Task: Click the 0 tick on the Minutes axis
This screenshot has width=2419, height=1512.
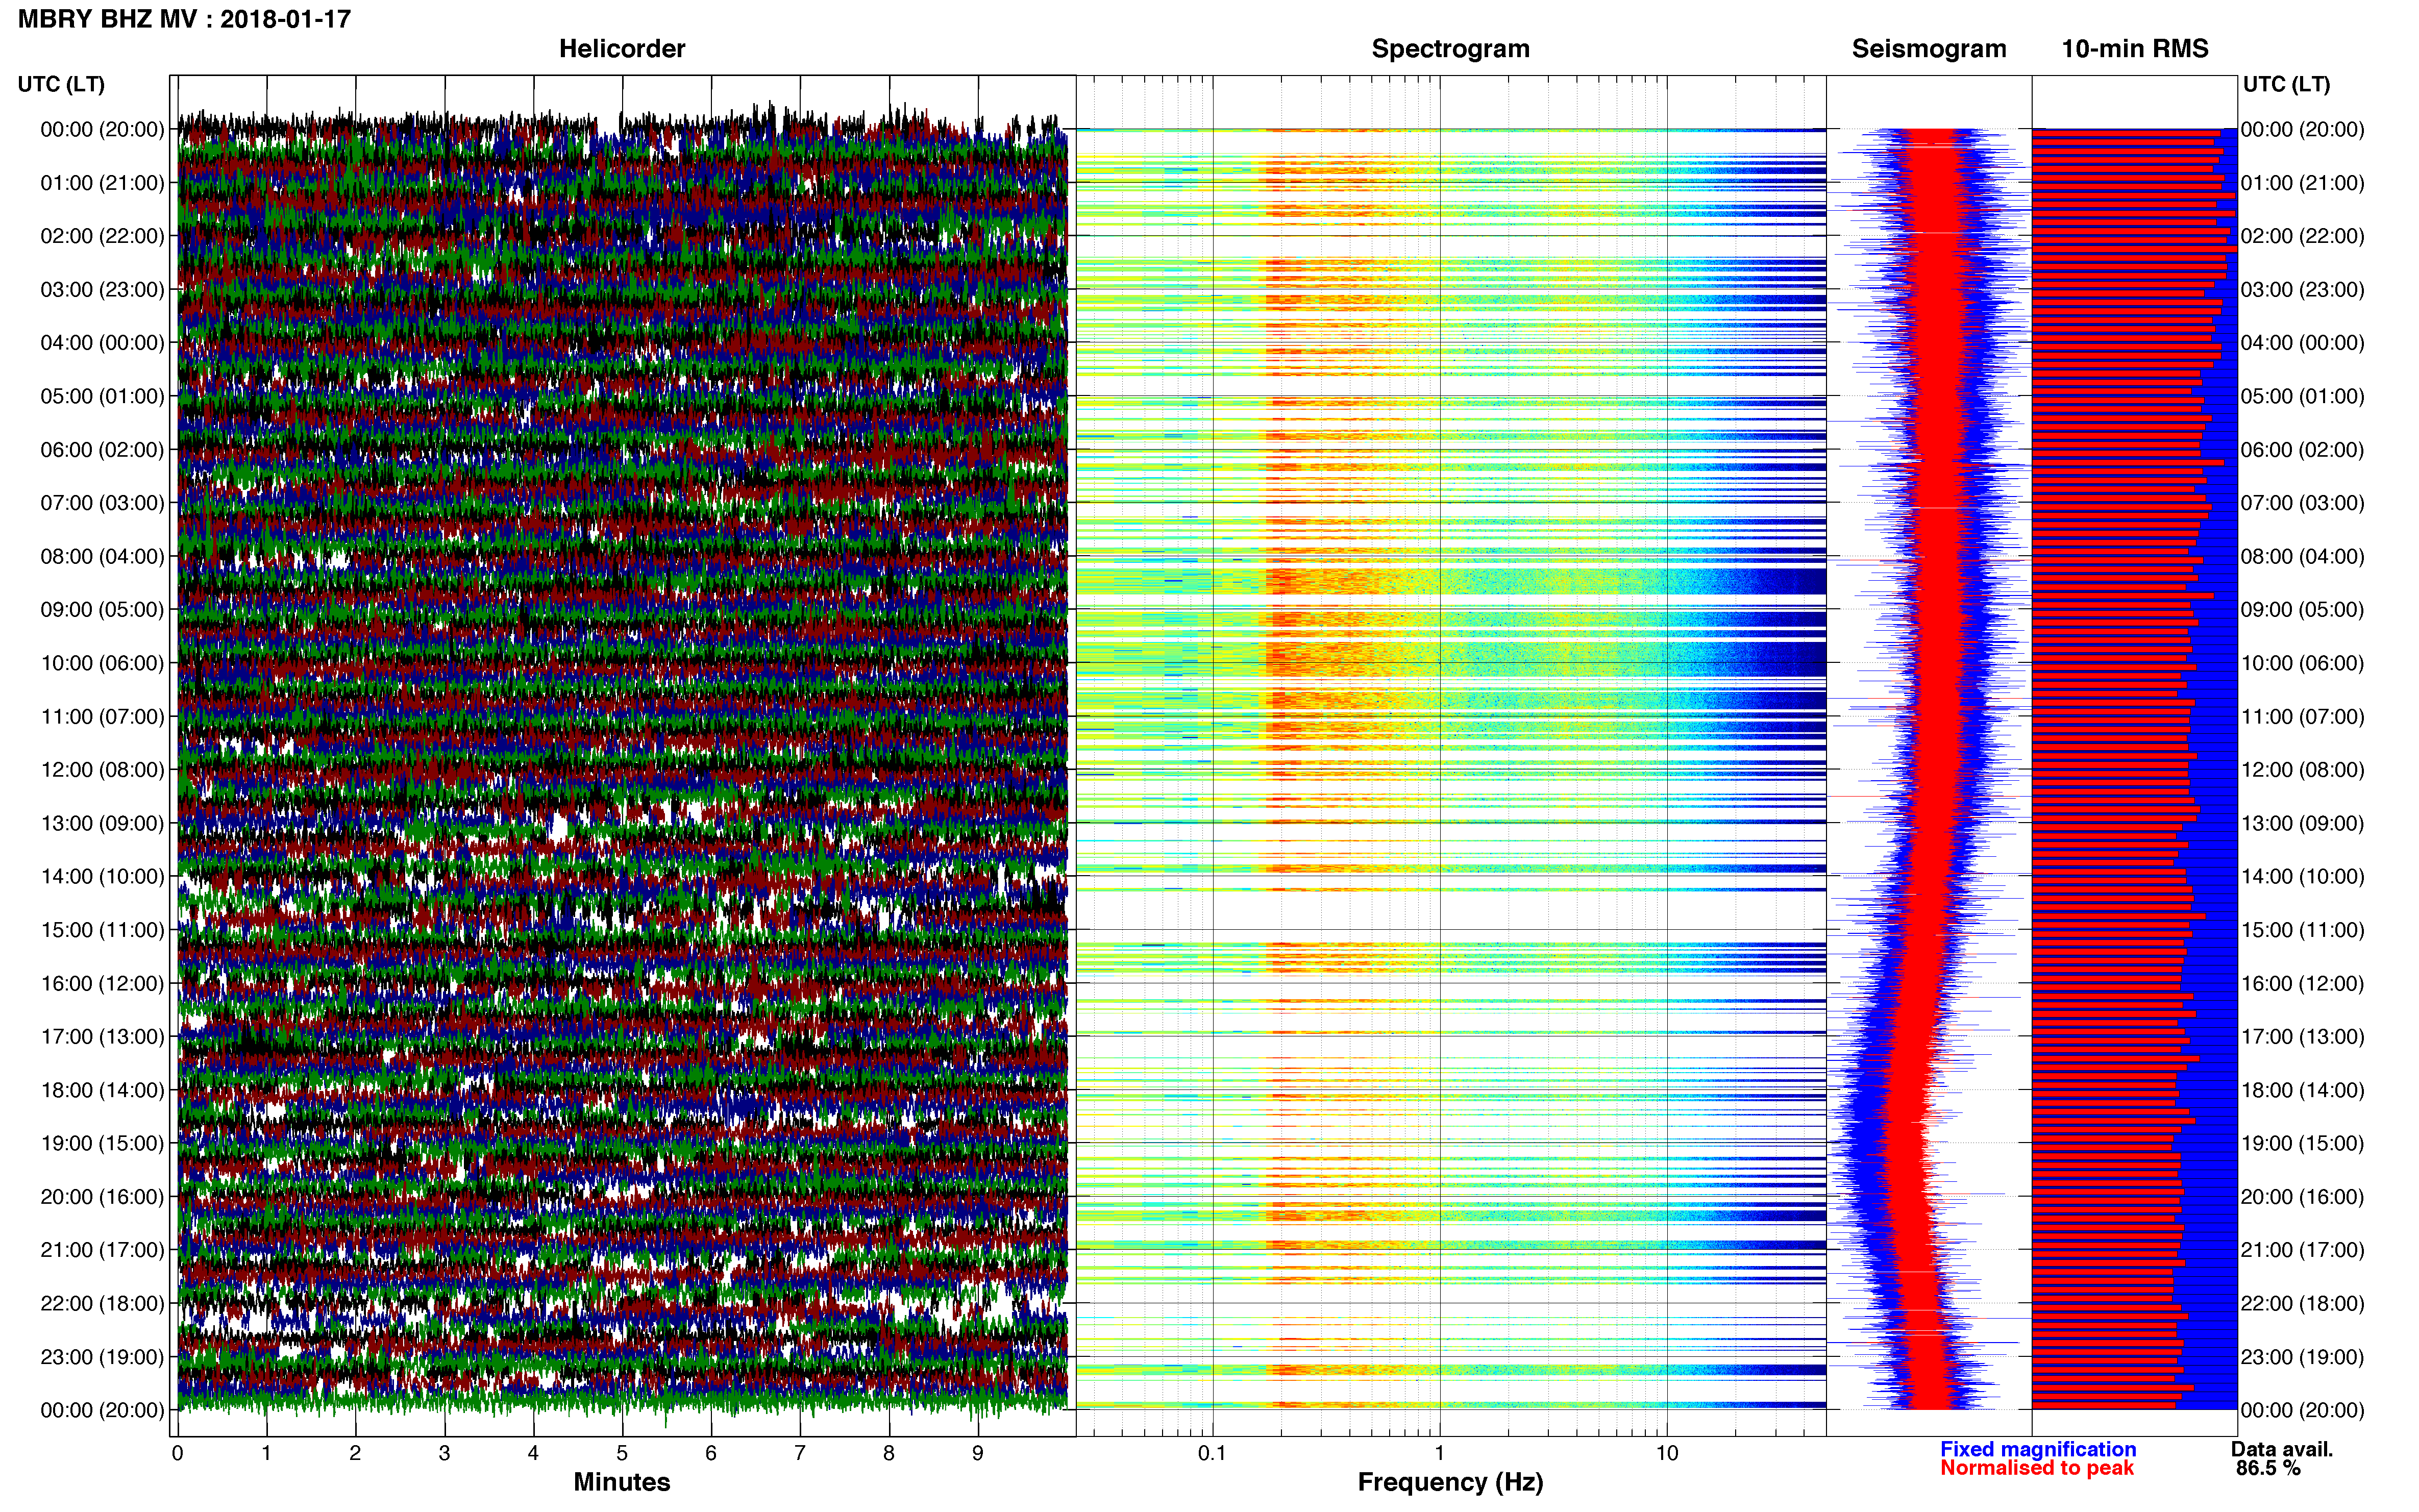Action: [177, 1453]
